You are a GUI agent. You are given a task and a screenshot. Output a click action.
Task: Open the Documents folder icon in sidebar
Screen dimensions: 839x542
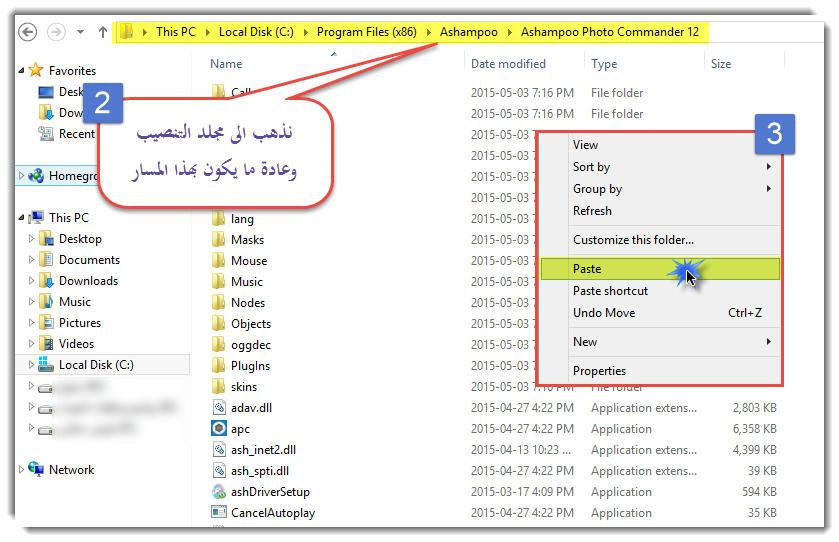tap(47, 259)
